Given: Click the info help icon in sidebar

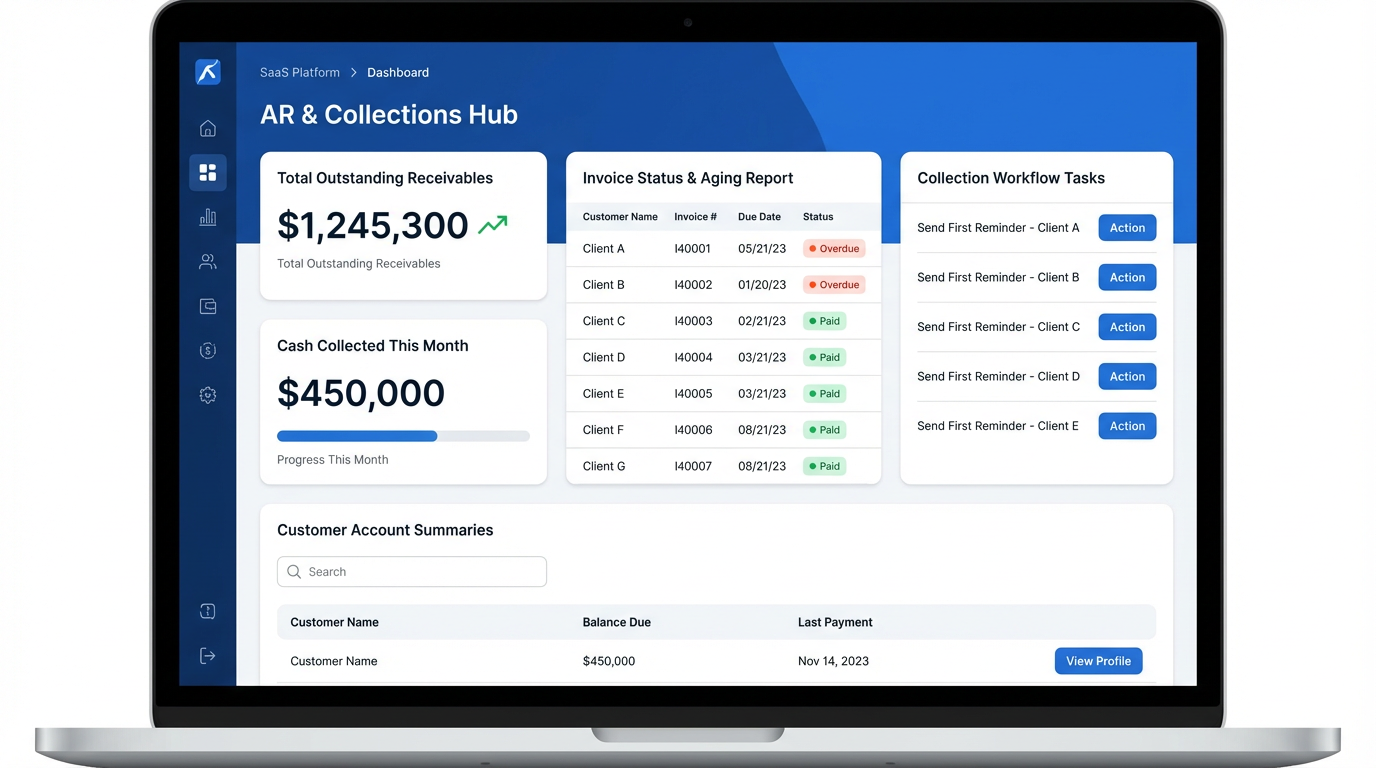Looking at the screenshot, I should [208, 611].
